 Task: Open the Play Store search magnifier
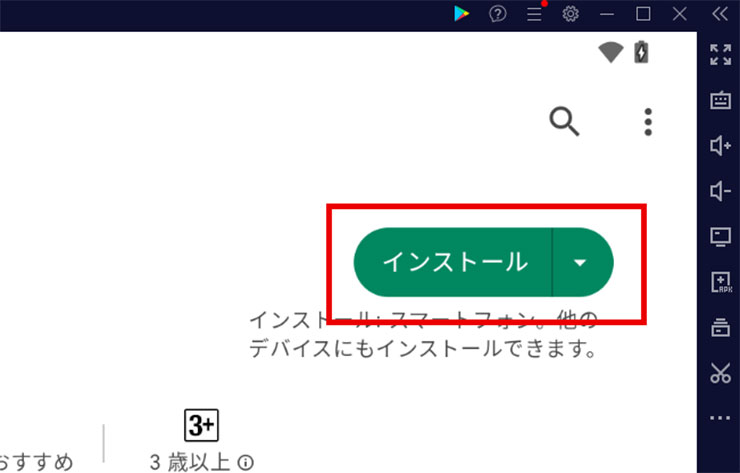[565, 121]
